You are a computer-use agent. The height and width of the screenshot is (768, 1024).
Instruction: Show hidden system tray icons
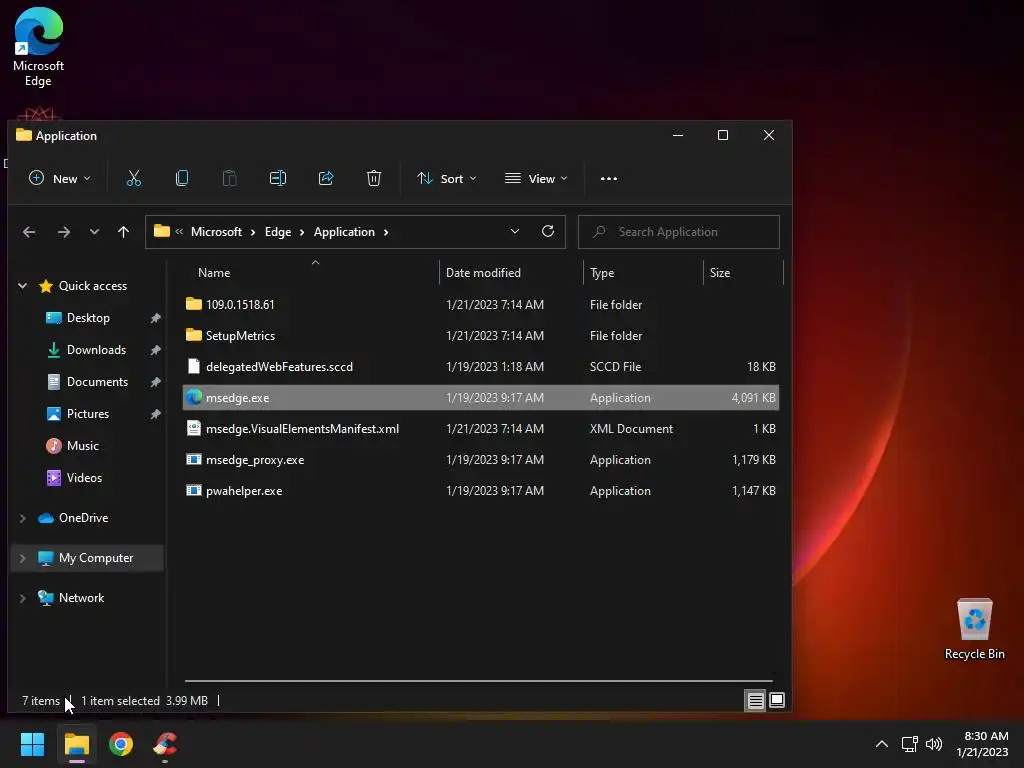click(x=882, y=744)
